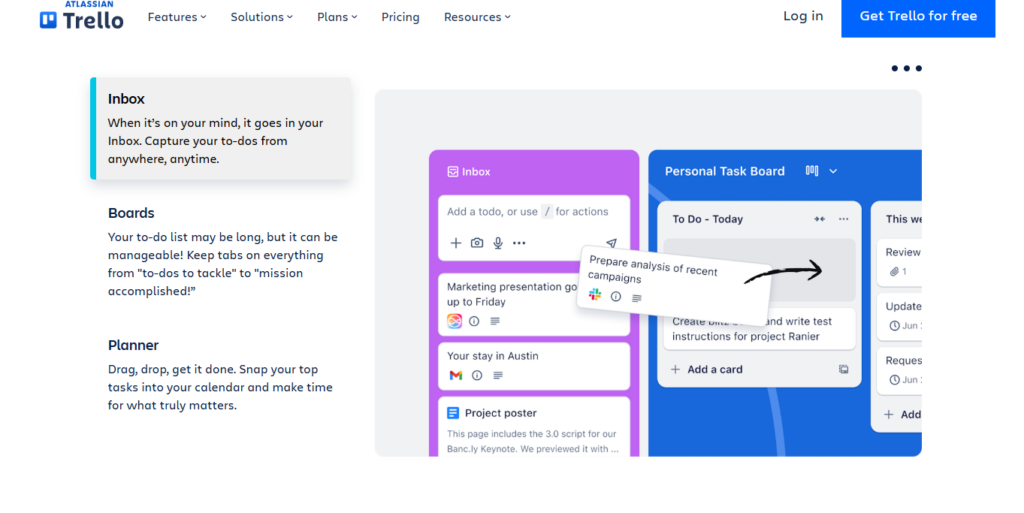
Task: Expand the Resources dropdown menu
Action: pos(477,17)
